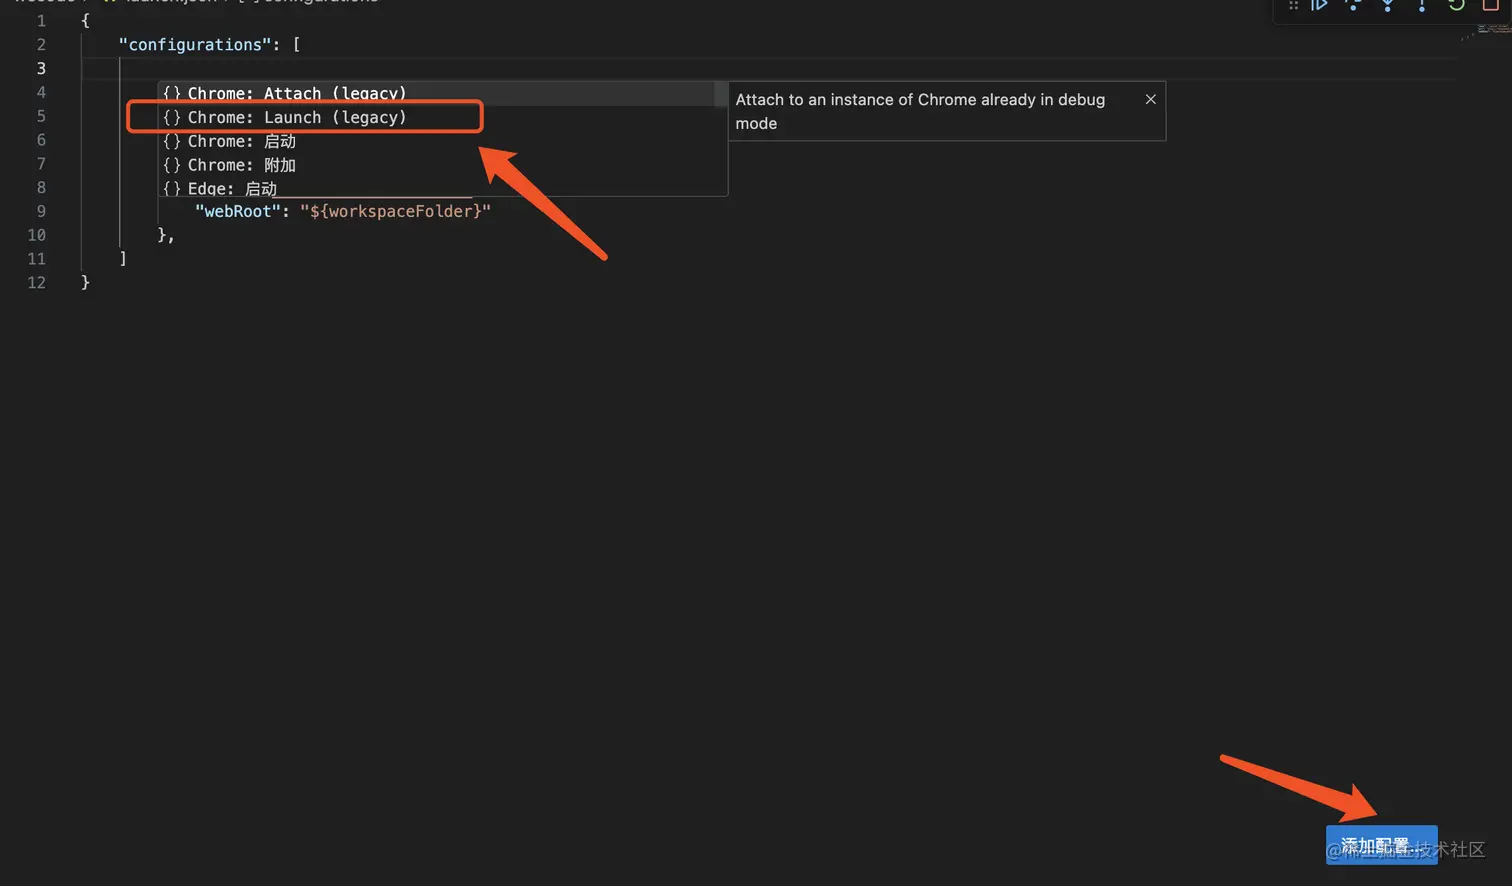Click line number 12 in the gutter
The width and height of the screenshot is (1512, 886).
pyautogui.click(x=37, y=283)
